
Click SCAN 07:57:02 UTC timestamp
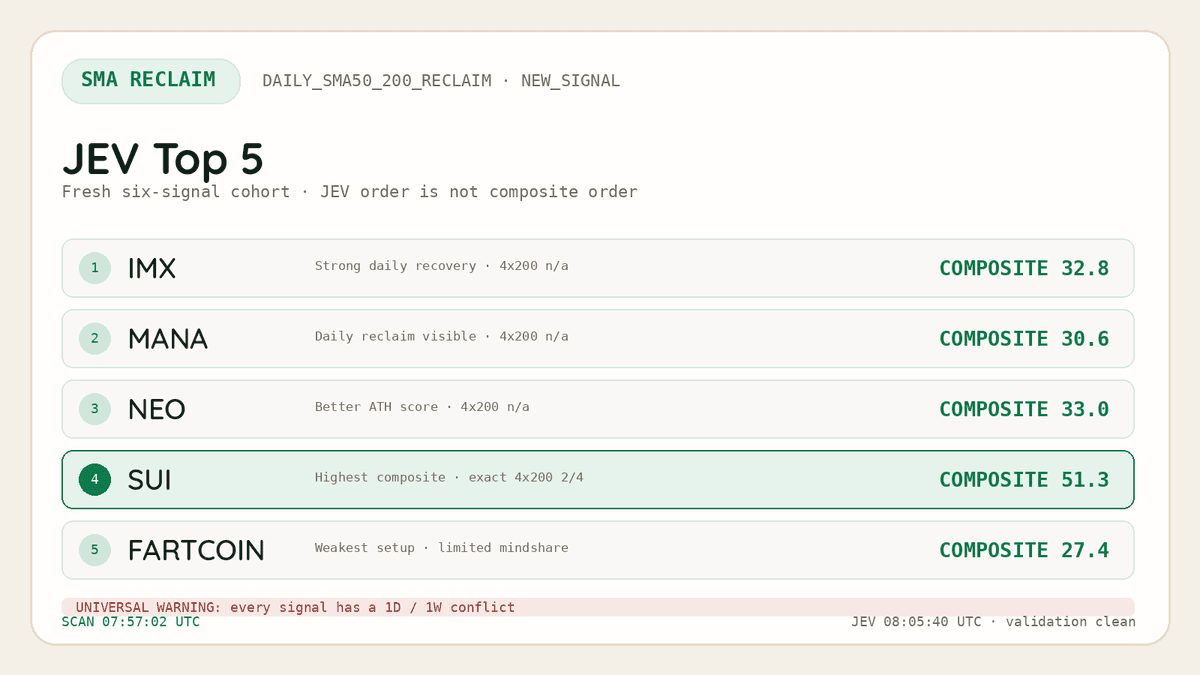pyautogui.click(x=131, y=622)
